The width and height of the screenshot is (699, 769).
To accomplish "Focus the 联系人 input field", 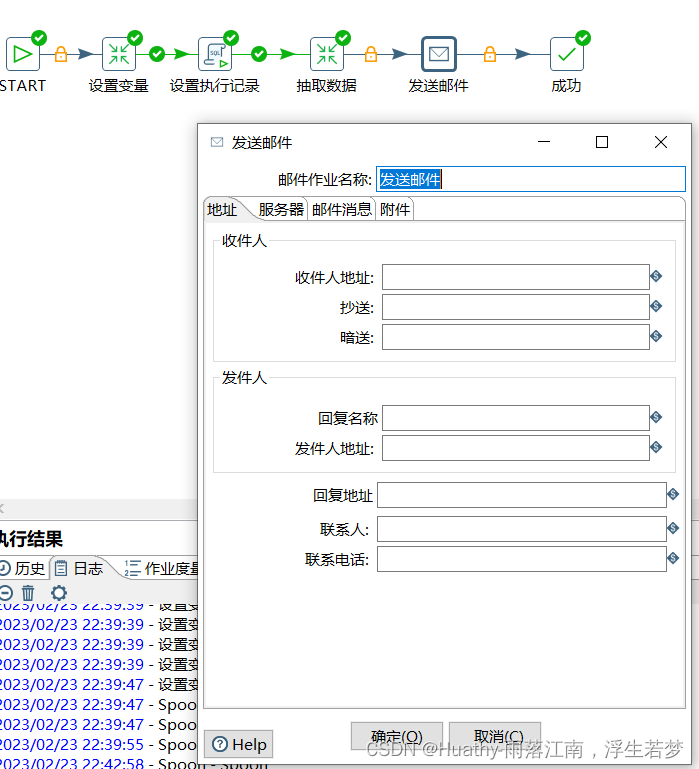I will pyautogui.click(x=522, y=529).
